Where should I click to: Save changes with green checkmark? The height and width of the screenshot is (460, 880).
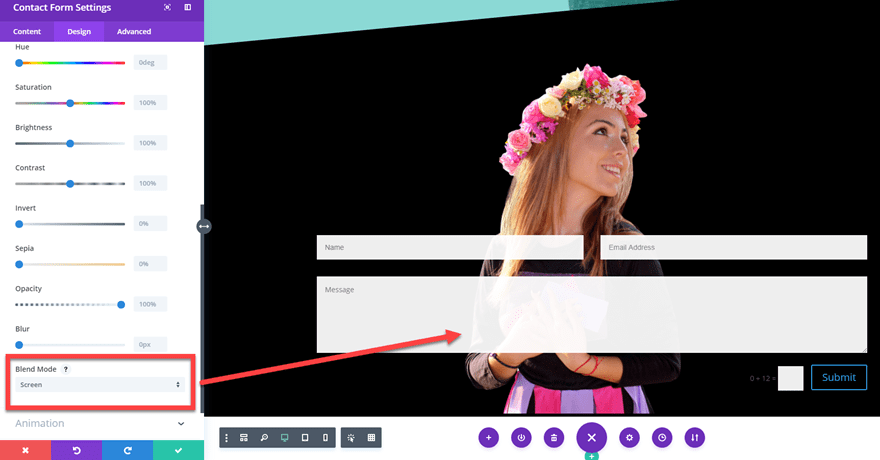[x=178, y=450]
